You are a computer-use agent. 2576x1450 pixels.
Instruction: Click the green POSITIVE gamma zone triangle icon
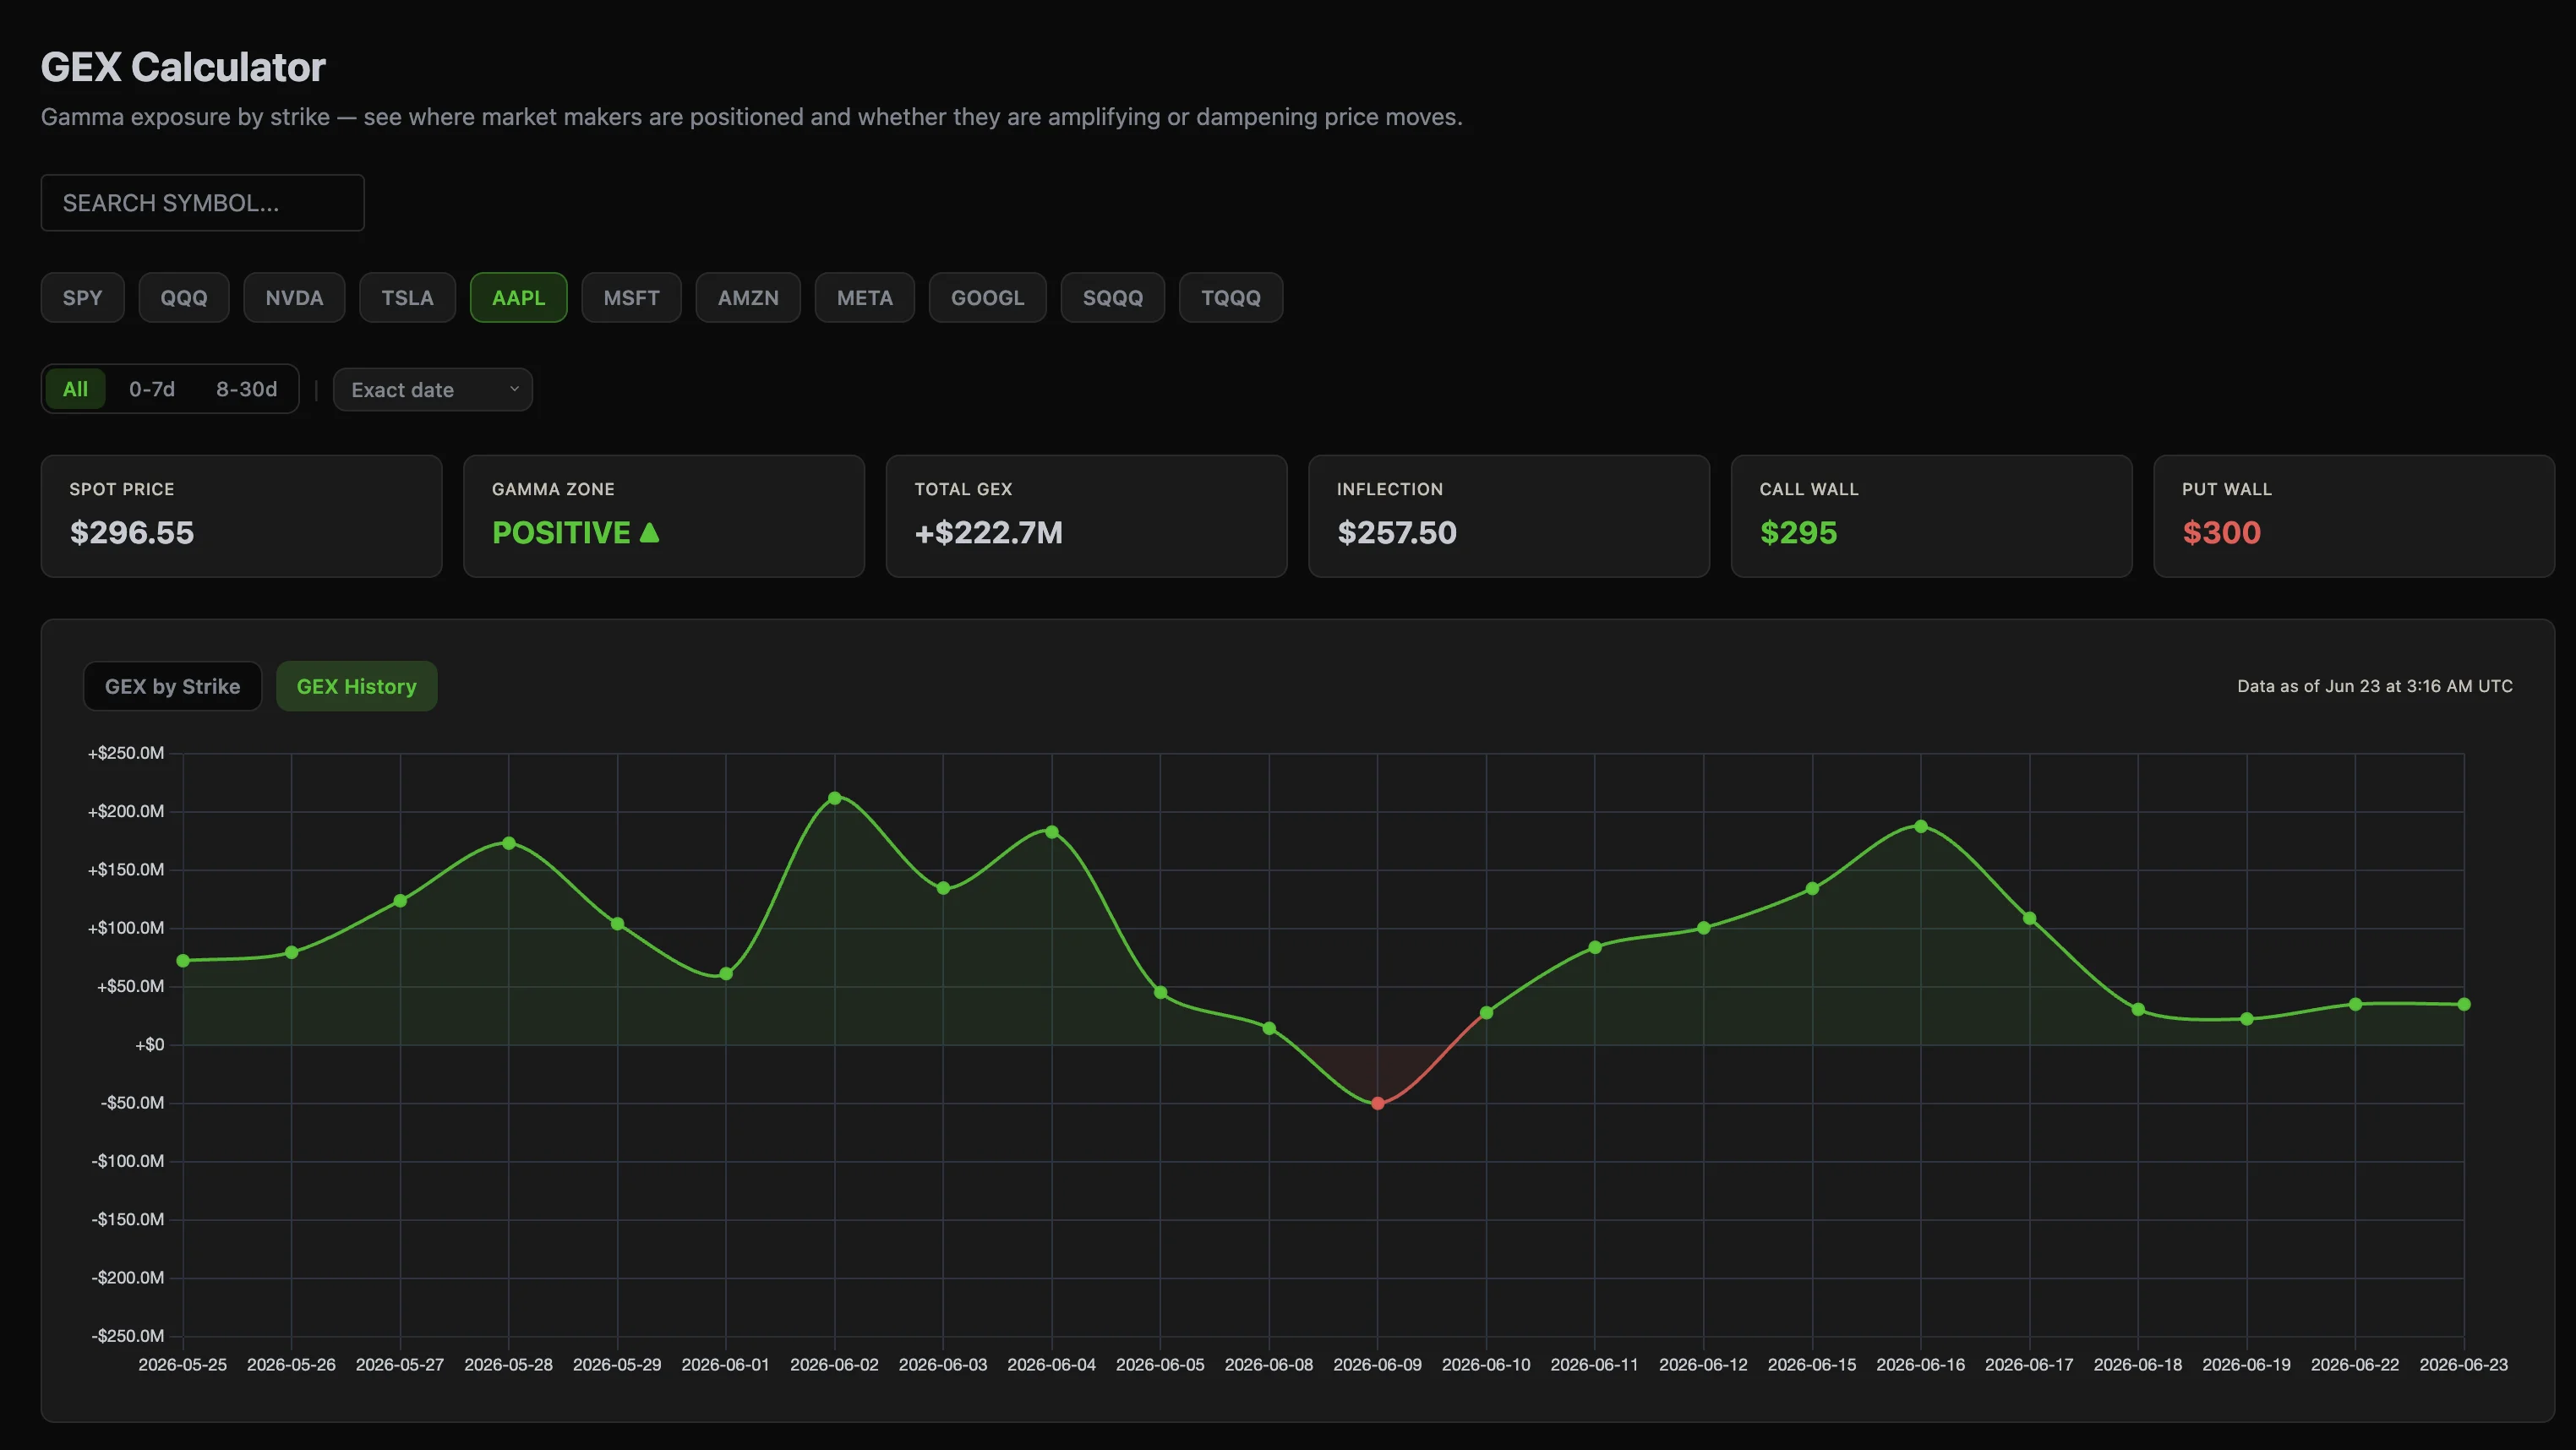click(649, 532)
